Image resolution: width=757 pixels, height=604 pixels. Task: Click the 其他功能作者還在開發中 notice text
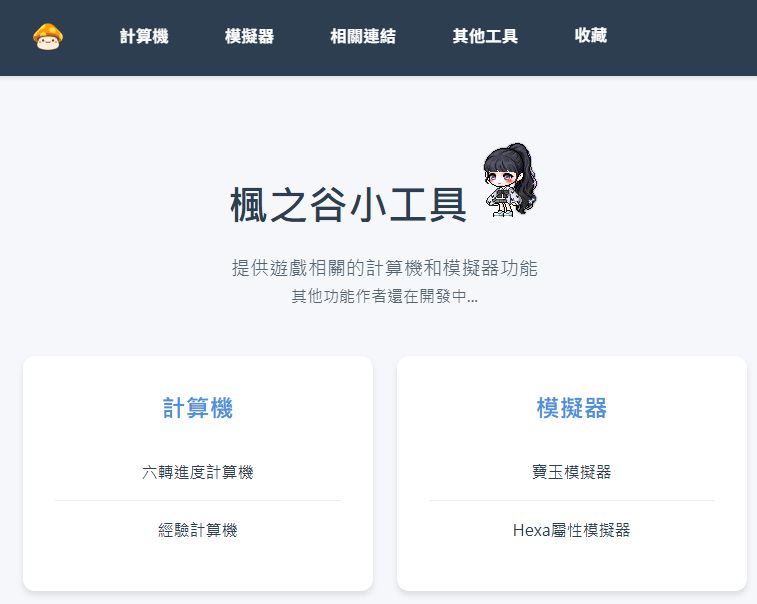pos(385,296)
